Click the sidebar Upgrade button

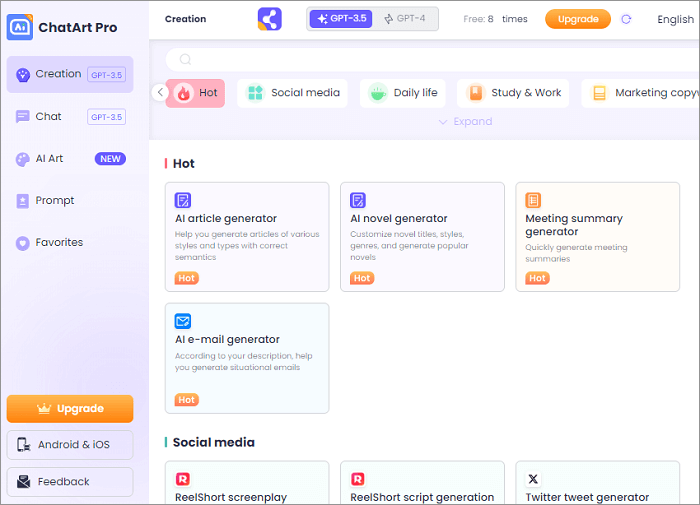click(70, 409)
